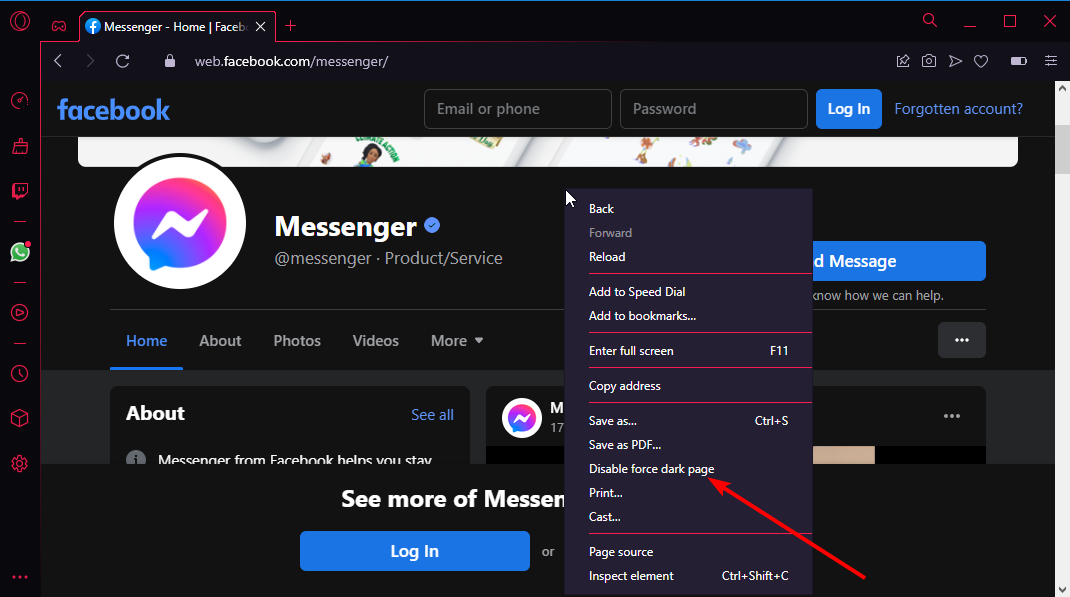Open WhatsApp in the sidebar
Screen dimensions: 1070x597
point(20,252)
